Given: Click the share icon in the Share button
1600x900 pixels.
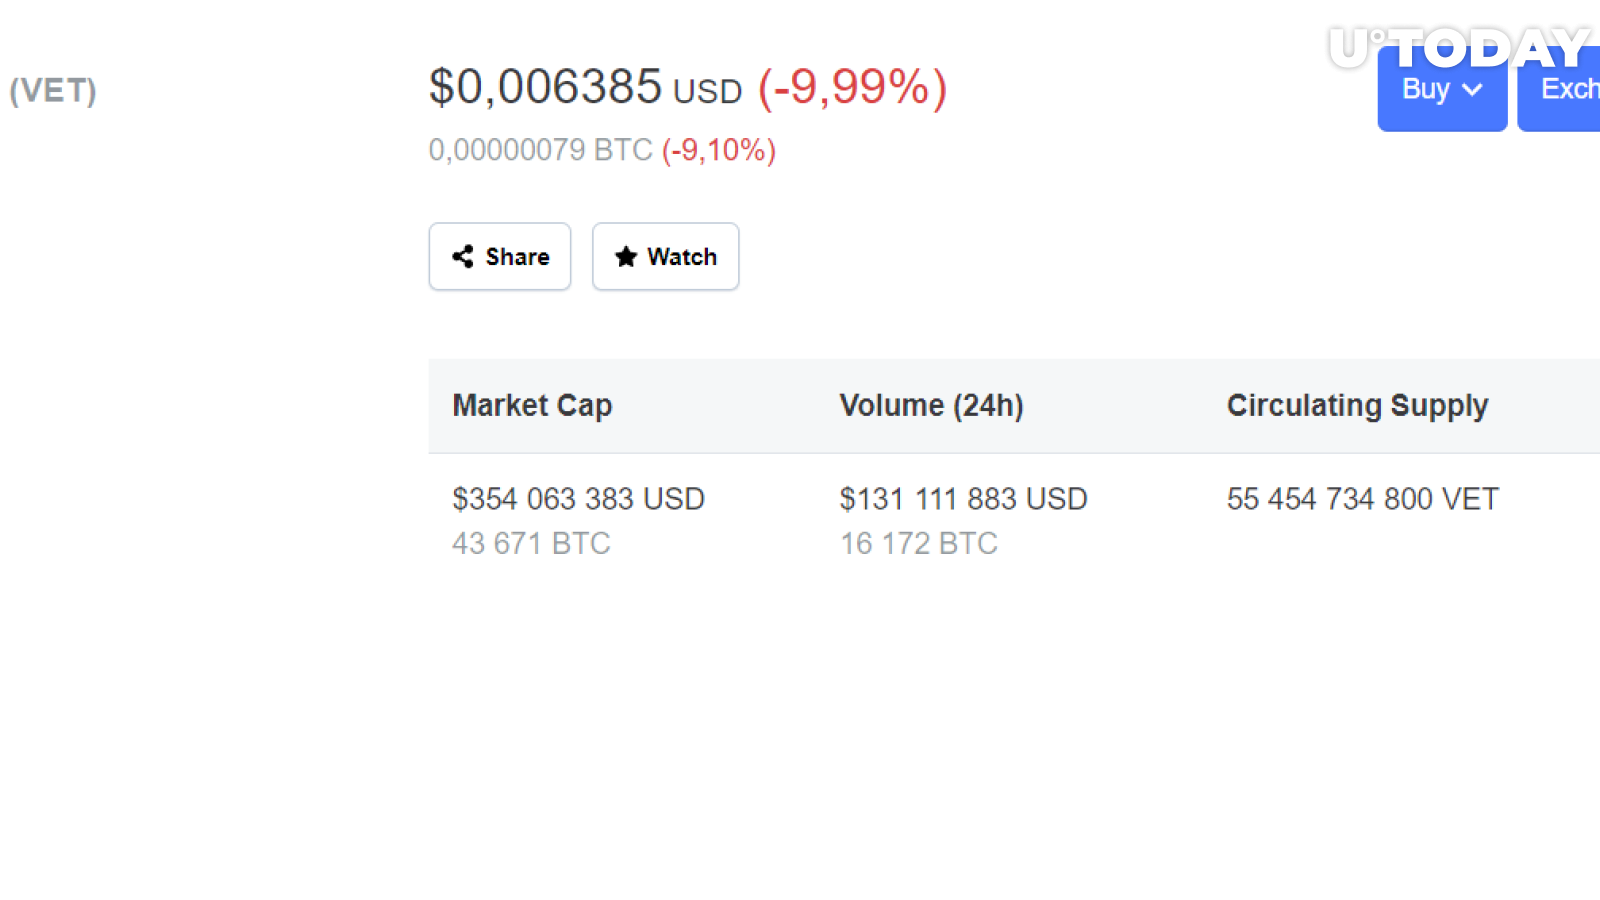Looking at the screenshot, I should coord(463,257).
